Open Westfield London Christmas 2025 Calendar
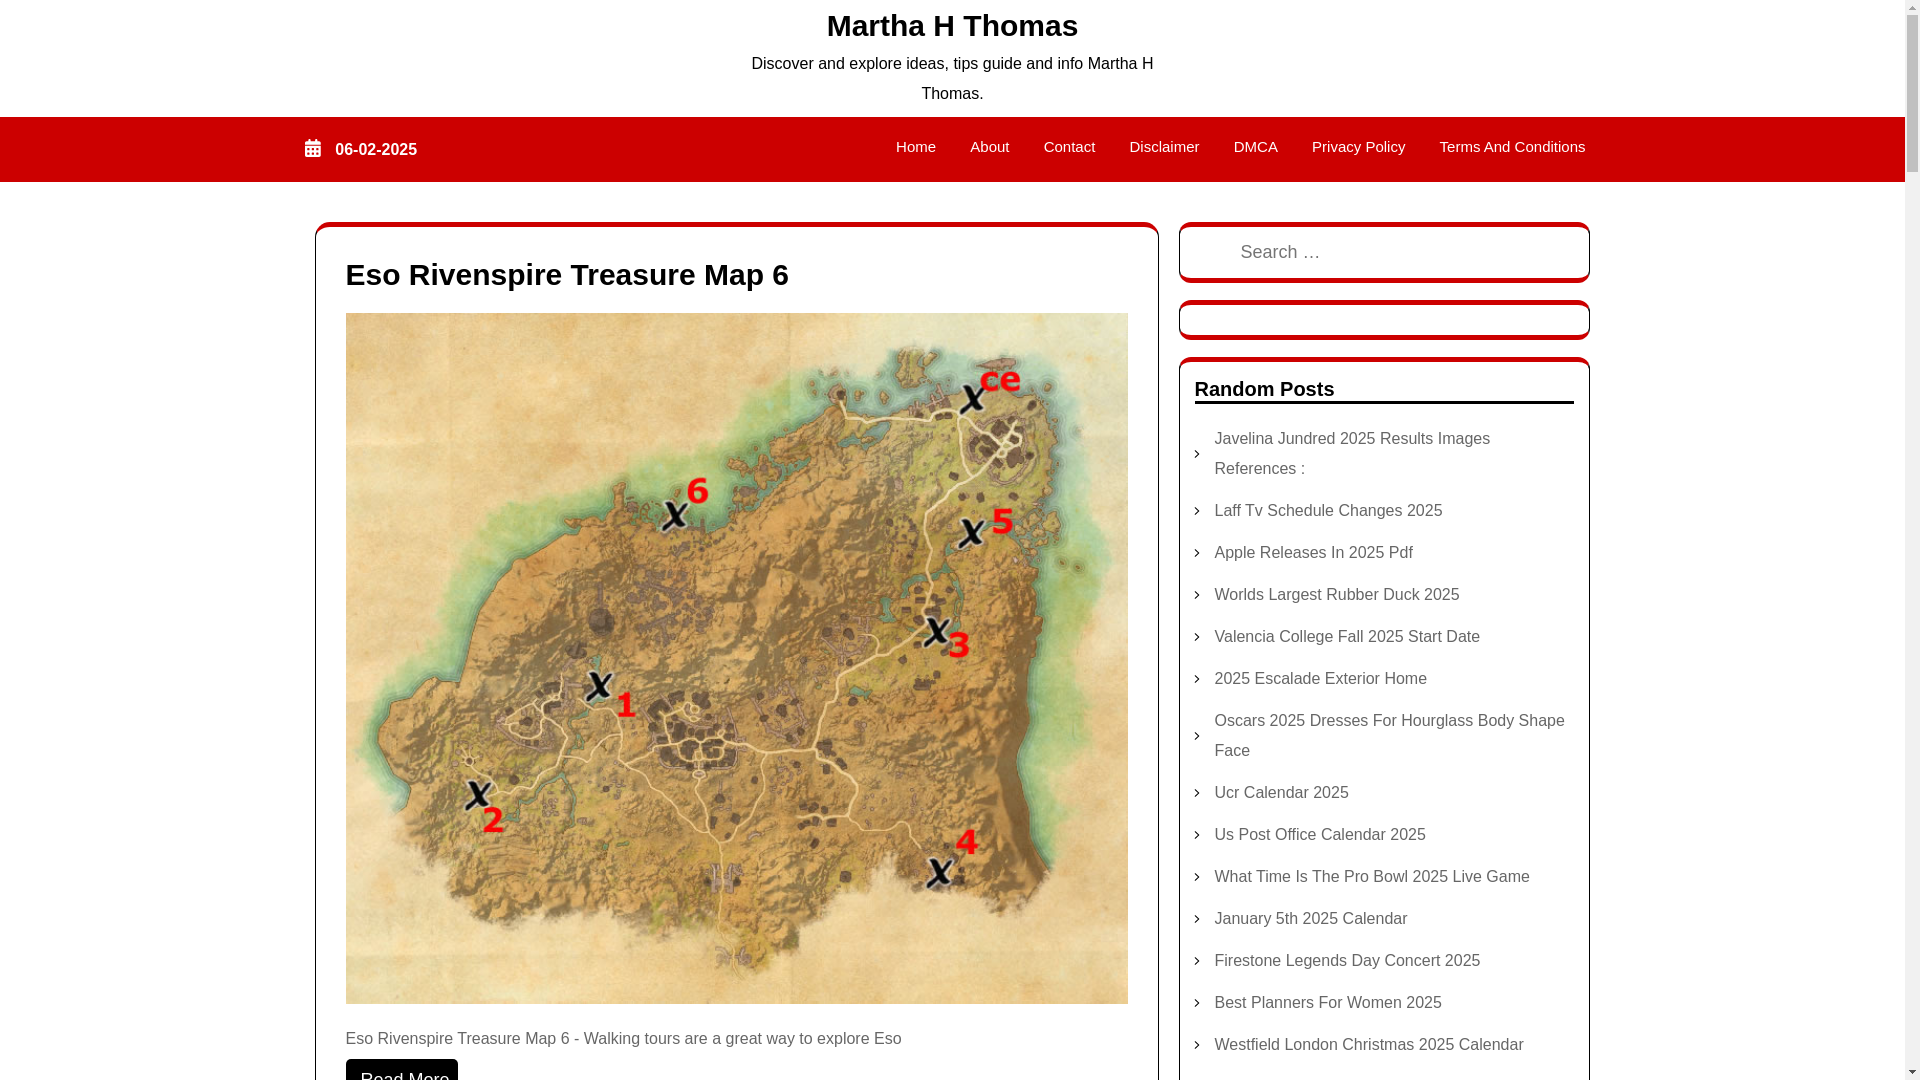This screenshot has width=1920, height=1080. pyautogui.click(x=1368, y=1045)
